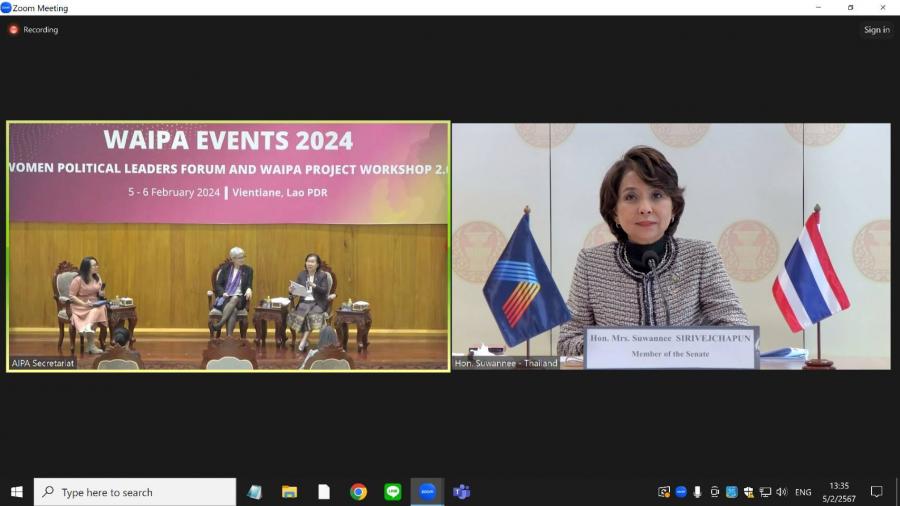The height and width of the screenshot is (506, 900).
Task: Open File Explorer from the taskbar
Action: click(x=289, y=492)
